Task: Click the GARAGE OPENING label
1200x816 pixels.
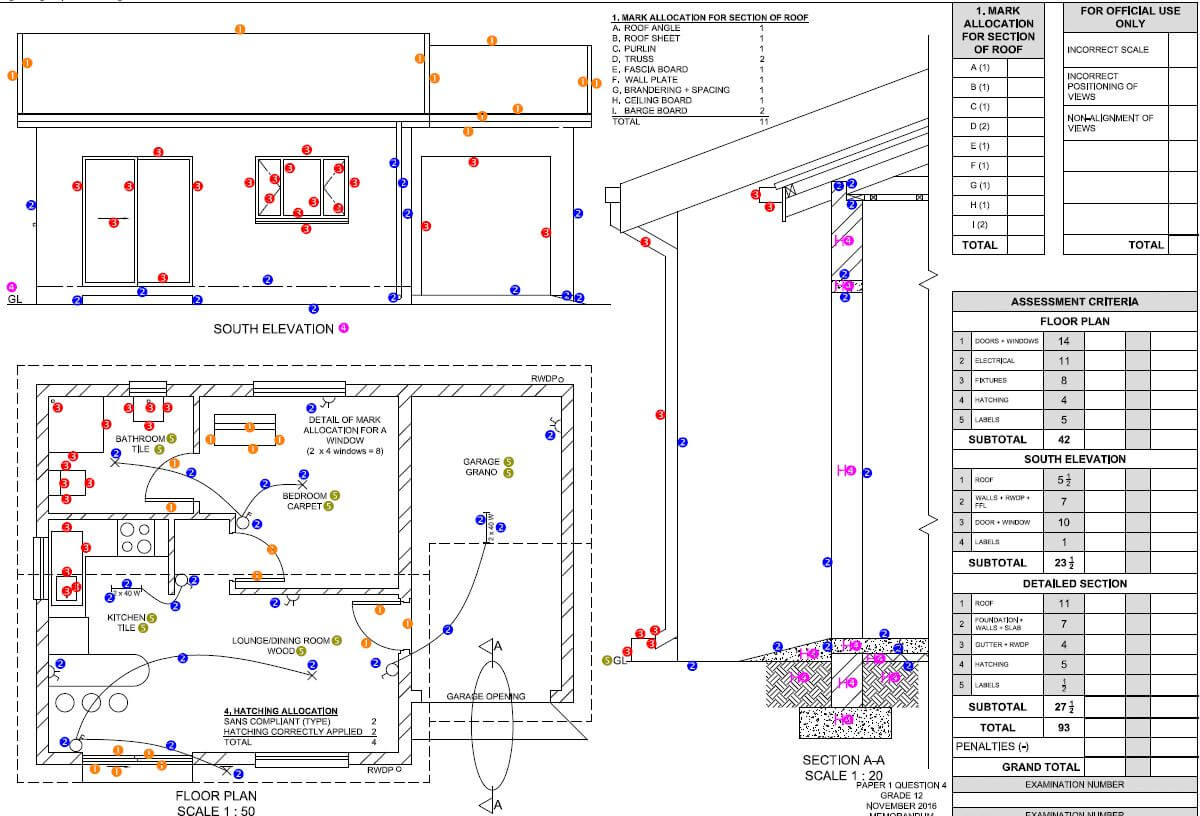Action: pos(486,696)
